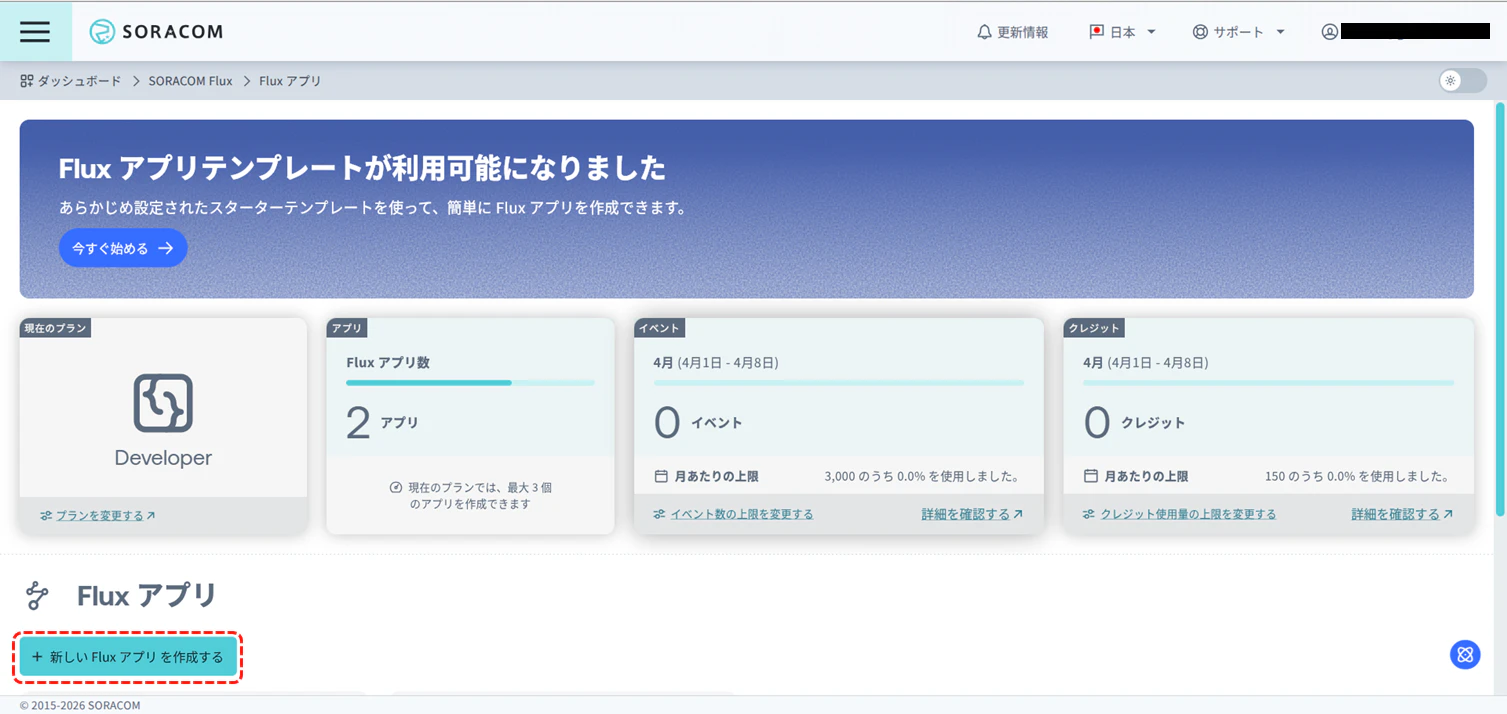This screenshot has width=1507, height=714.
Task: Click the 0 イベント count text
Action: point(698,422)
